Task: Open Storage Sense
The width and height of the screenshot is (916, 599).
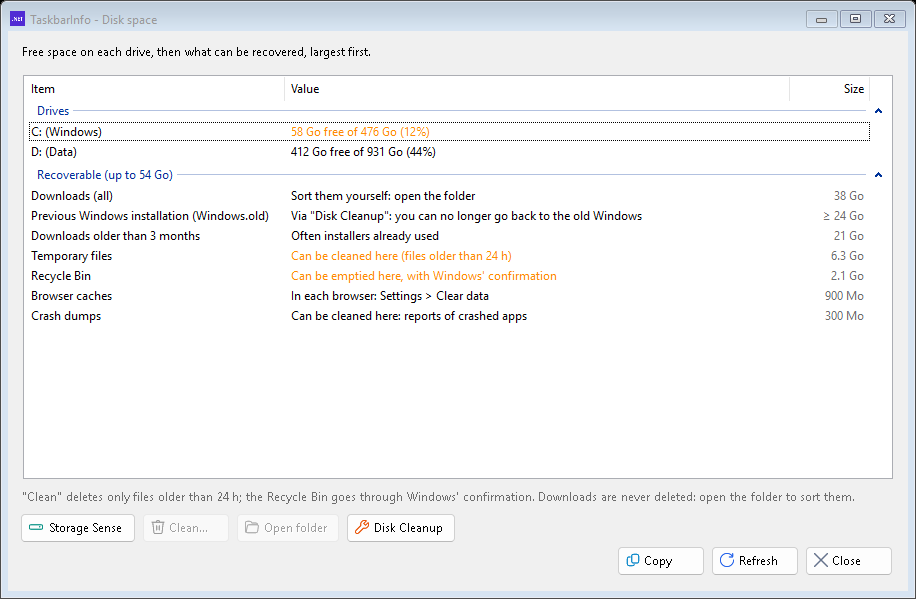Action: point(78,528)
